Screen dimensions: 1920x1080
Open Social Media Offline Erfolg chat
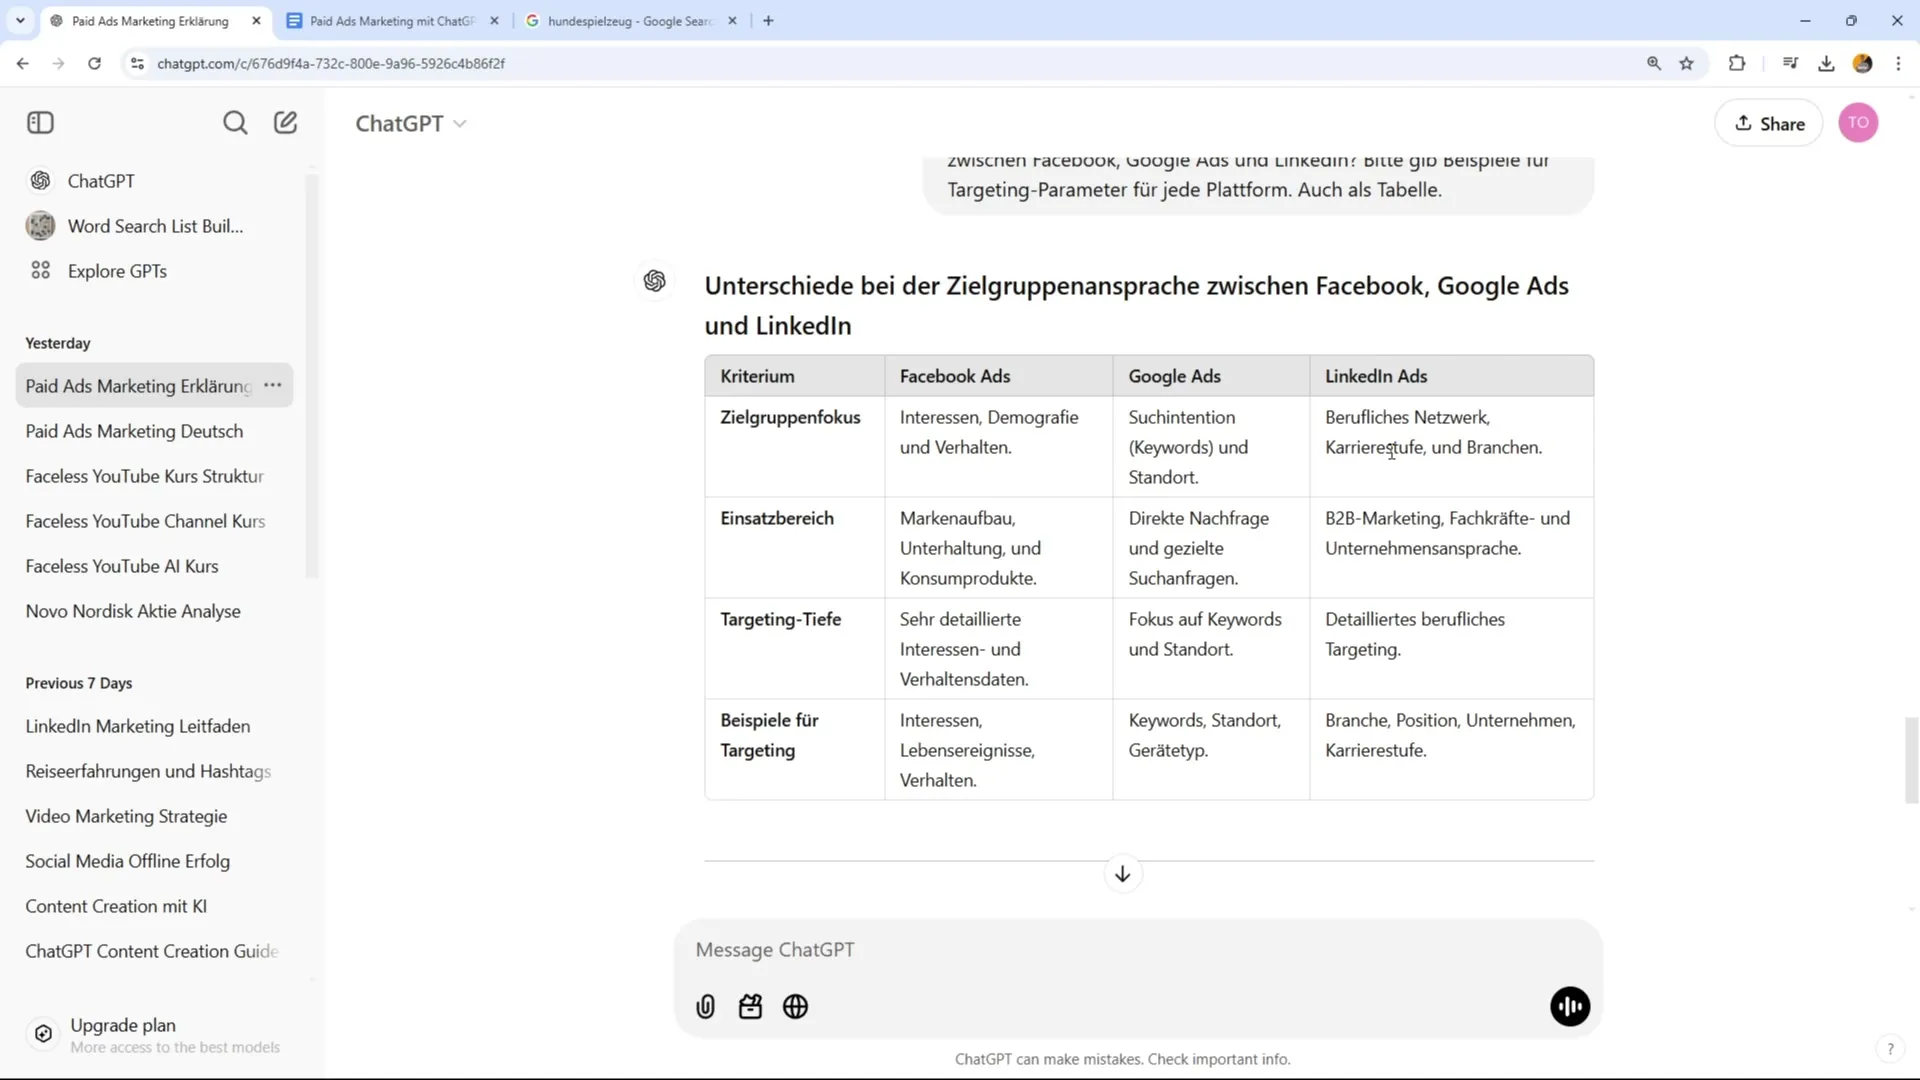click(x=155, y=861)
